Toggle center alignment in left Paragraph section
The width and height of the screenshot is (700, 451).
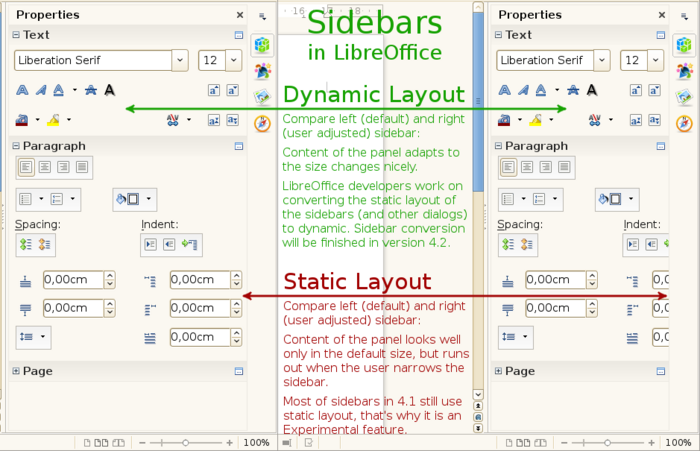(43, 167)
